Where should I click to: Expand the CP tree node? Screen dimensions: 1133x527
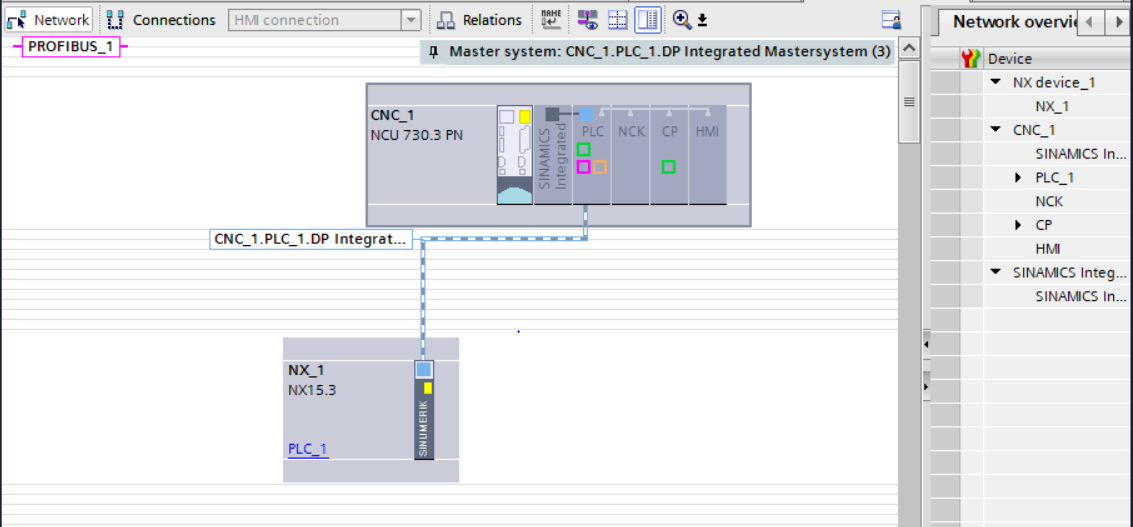[1018, 225]
